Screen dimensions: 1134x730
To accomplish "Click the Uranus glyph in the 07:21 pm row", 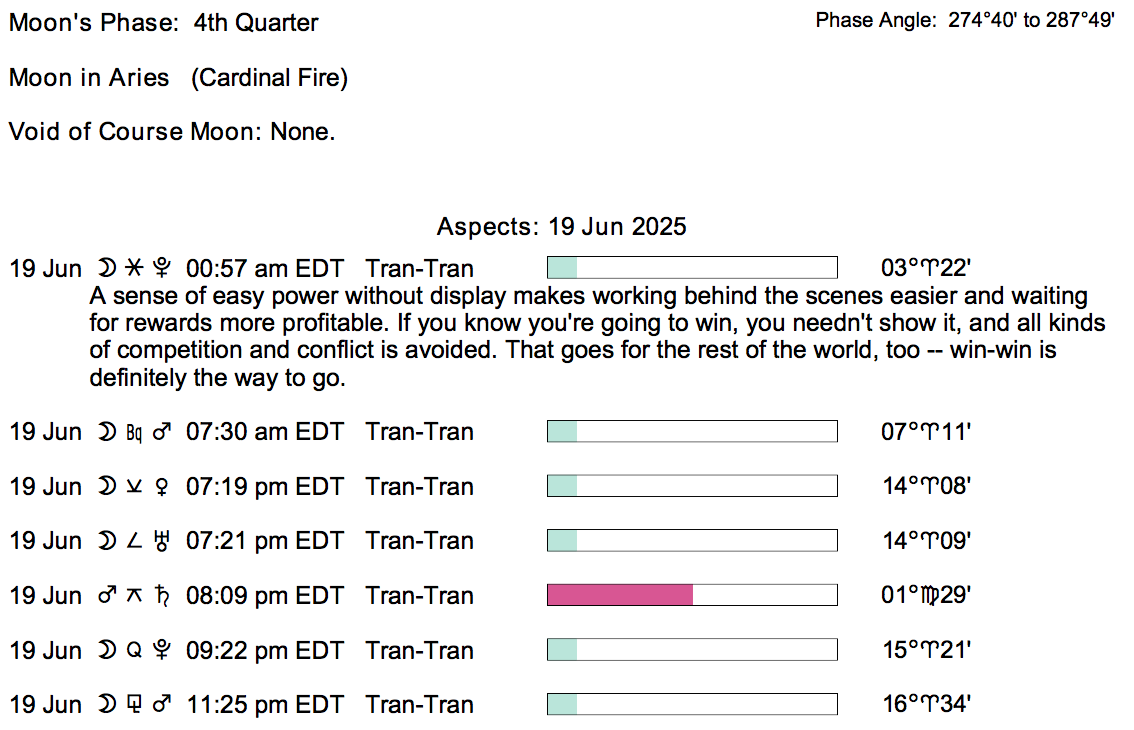I will [x=162, y=542].
